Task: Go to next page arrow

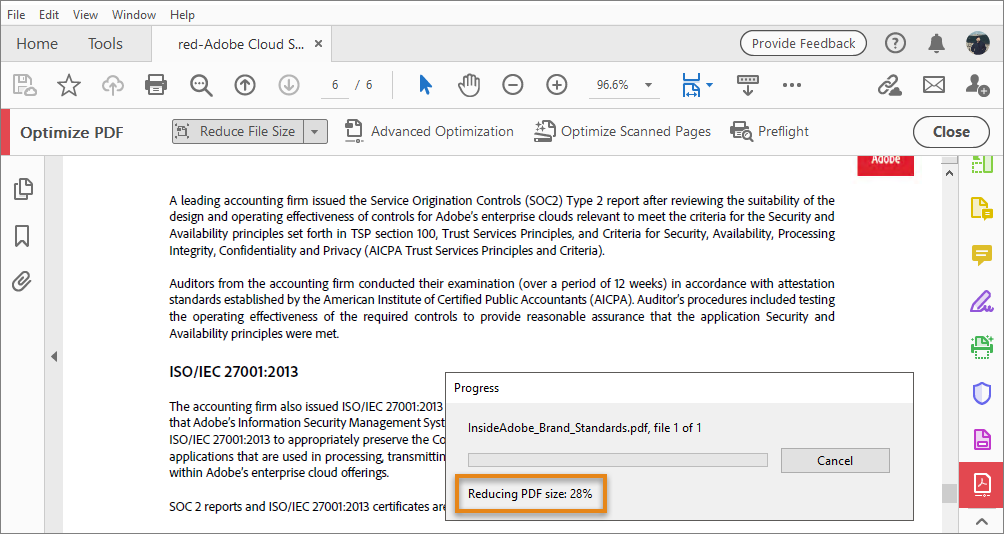Action: coord(289,85)
